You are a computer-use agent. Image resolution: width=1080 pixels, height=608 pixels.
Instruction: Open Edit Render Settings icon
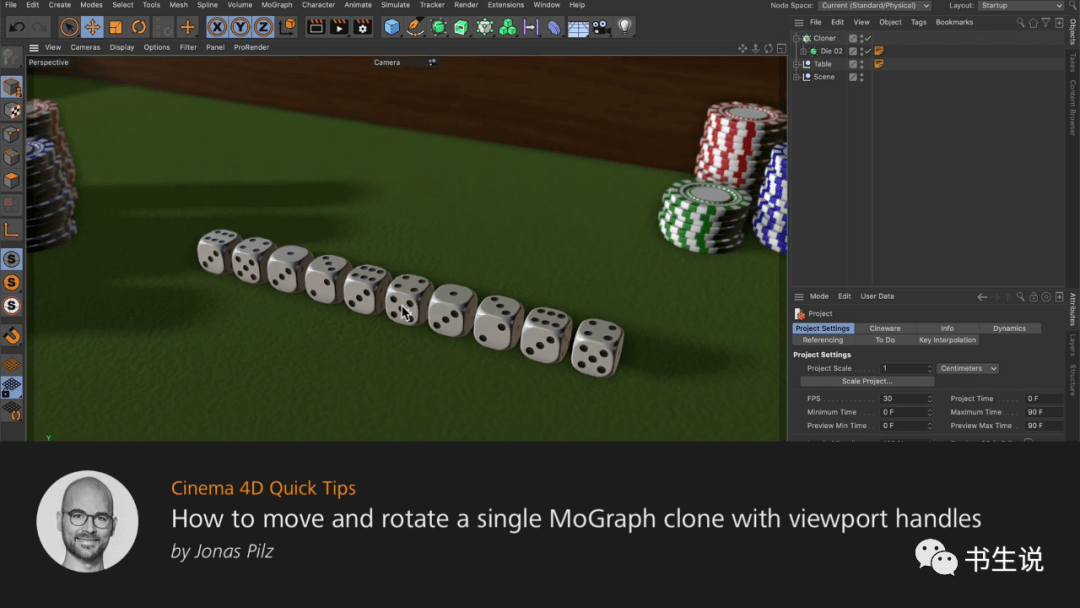click(x=362, y=27)
